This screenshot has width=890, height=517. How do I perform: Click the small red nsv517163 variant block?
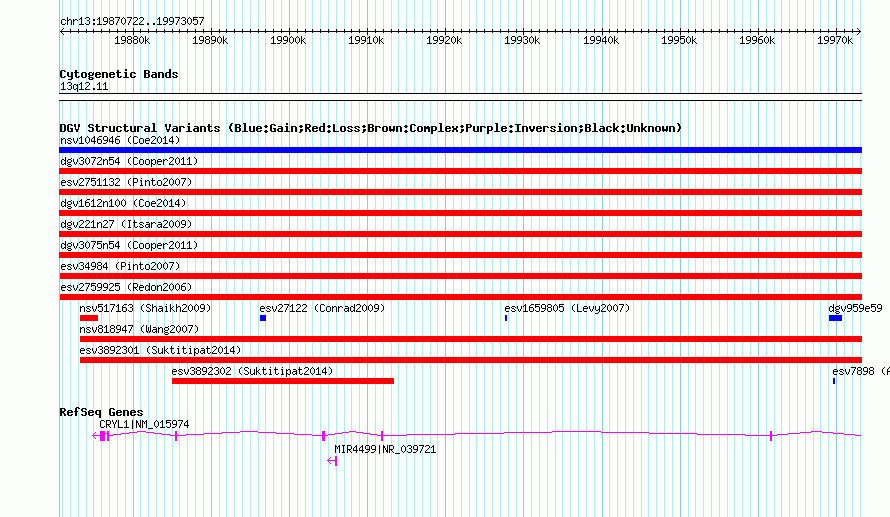[x=89, y=318]
